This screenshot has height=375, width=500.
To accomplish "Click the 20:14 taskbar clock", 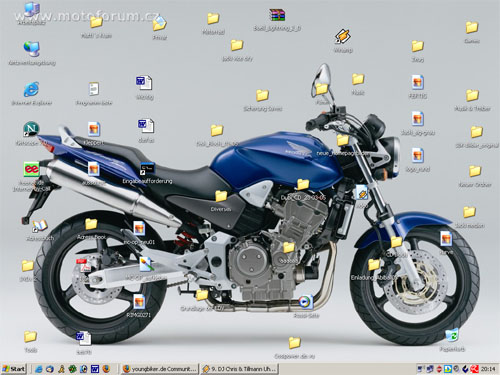I will (x=488, y=369).
